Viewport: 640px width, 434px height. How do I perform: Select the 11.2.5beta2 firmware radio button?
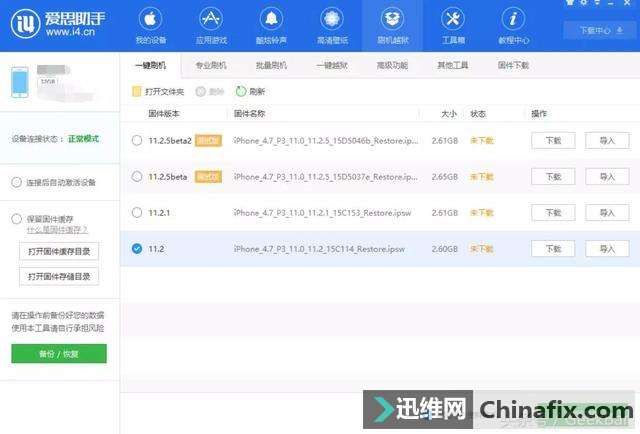point(137,140)
